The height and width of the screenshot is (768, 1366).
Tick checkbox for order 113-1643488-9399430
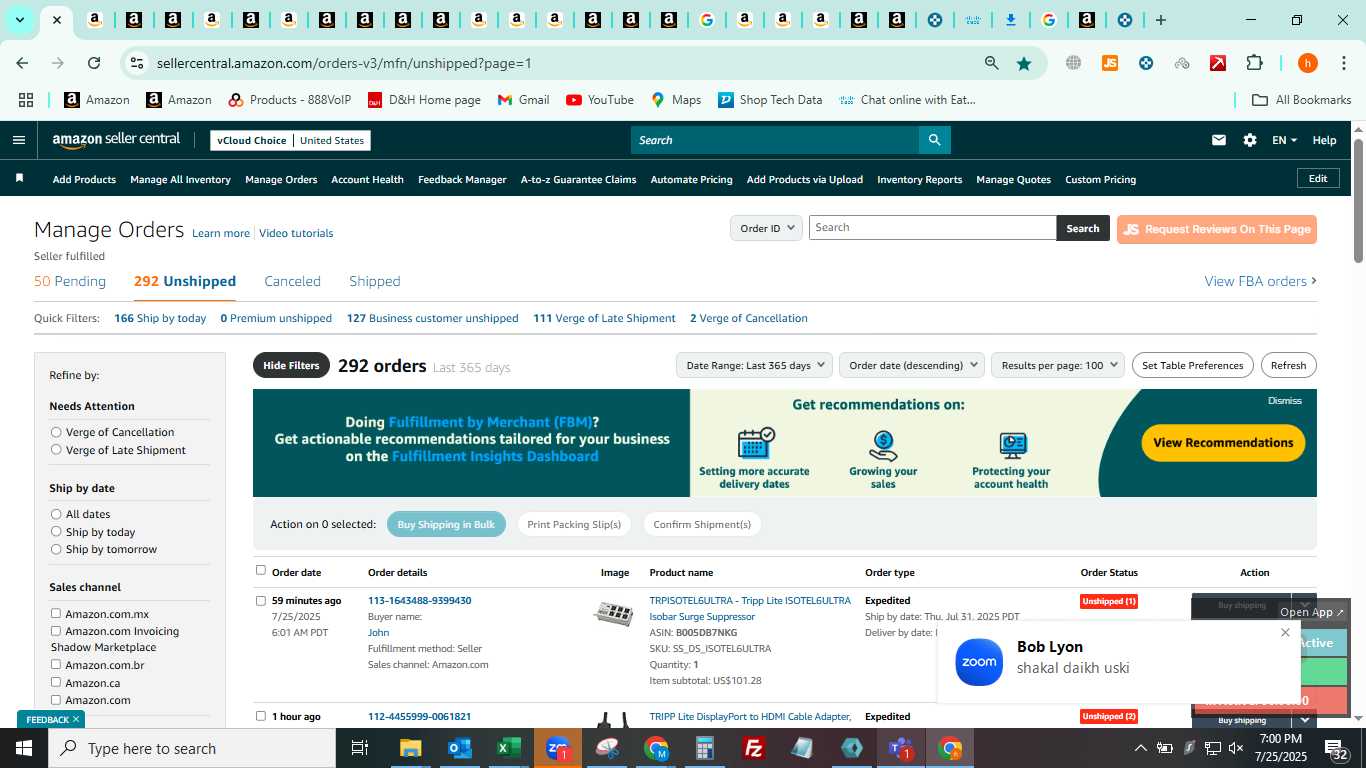click(261, 601)
